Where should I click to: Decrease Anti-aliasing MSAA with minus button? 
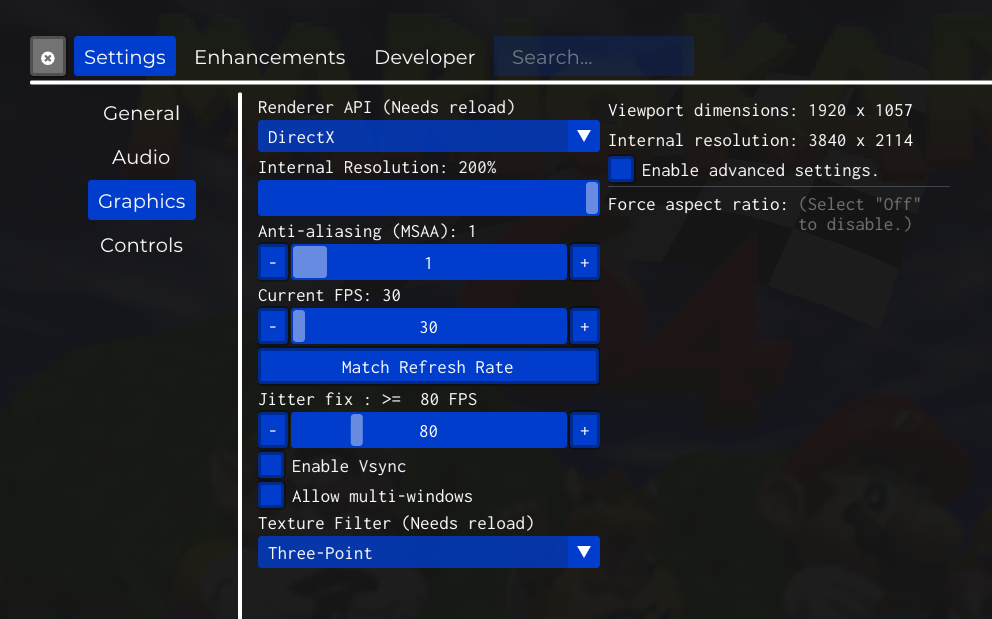pyautogui.click(x=273, y=263)
